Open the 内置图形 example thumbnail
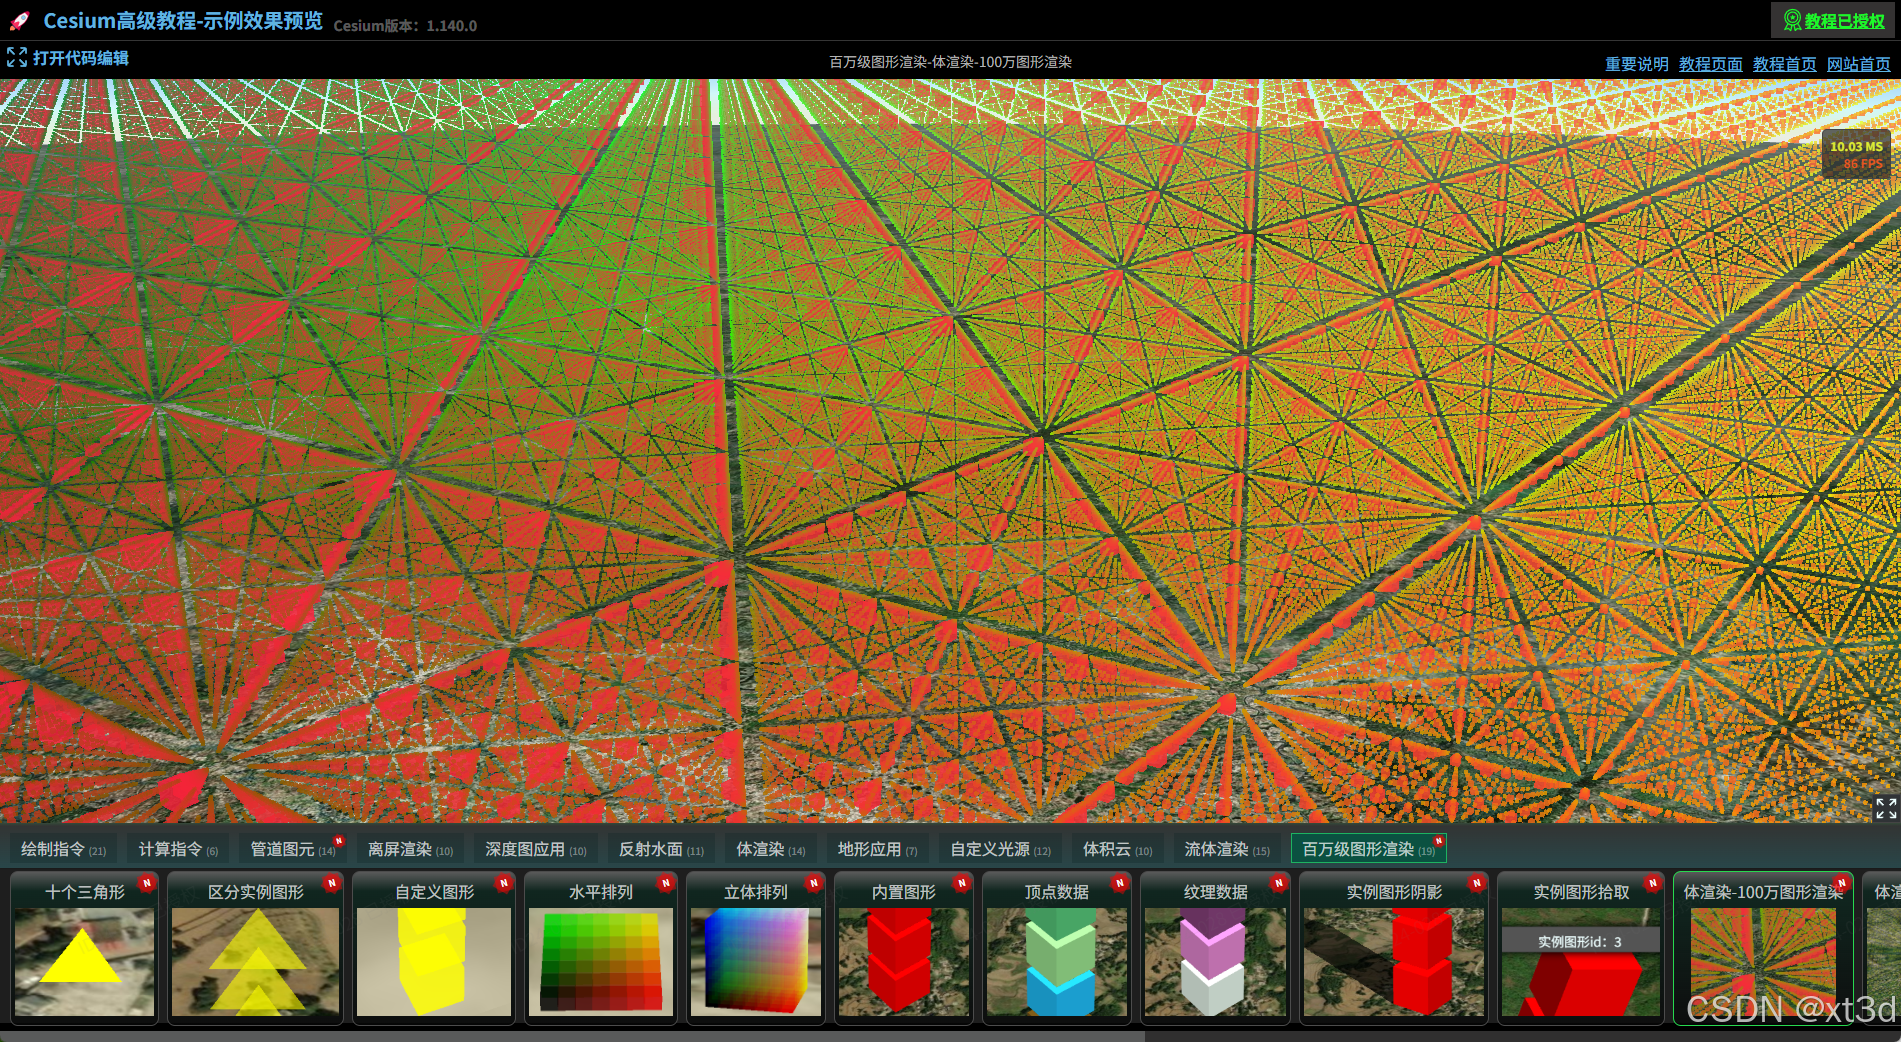 pyautogui.click(x=904, y=948)
